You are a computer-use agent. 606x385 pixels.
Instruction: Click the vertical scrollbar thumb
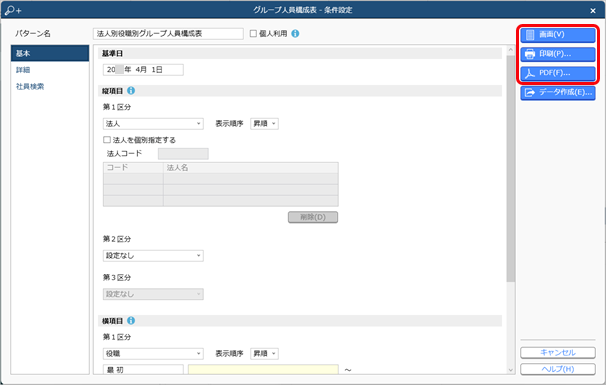click(x=511, y=169)
